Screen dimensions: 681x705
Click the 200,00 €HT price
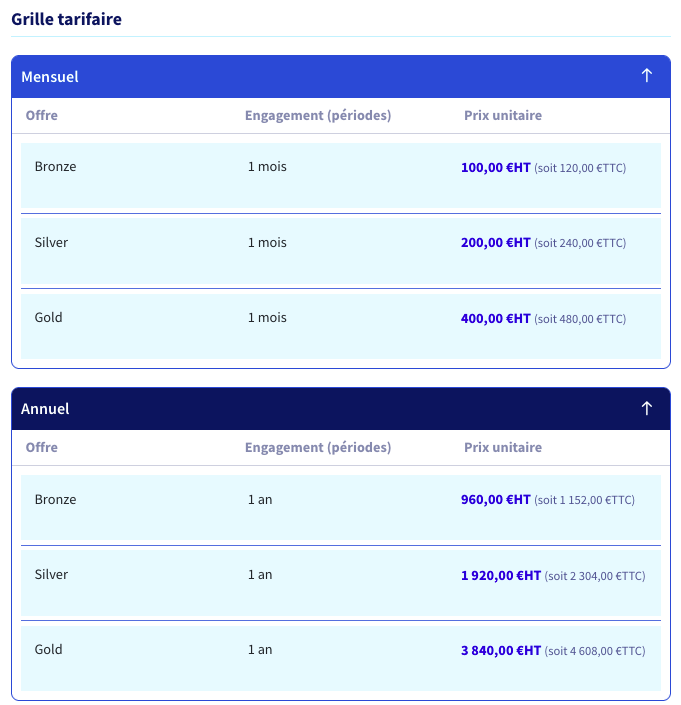495,243
